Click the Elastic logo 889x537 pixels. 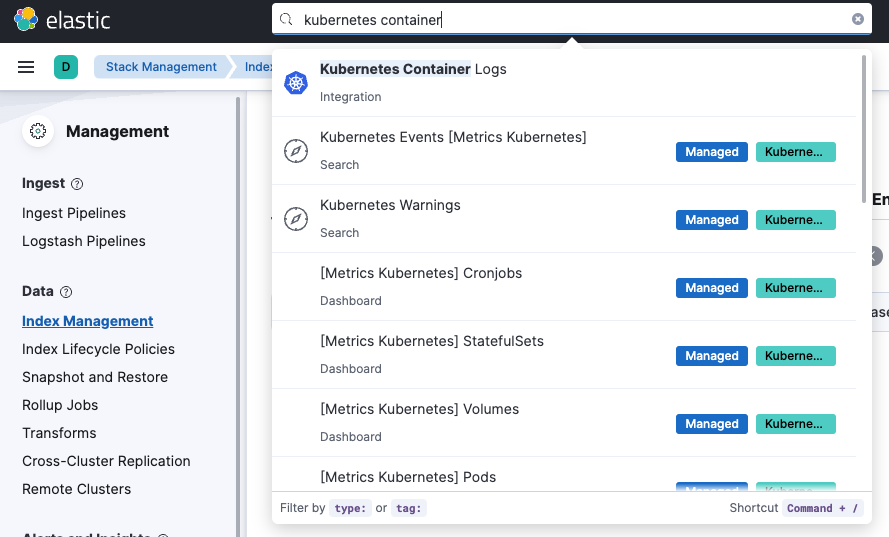tap(62, 20)
